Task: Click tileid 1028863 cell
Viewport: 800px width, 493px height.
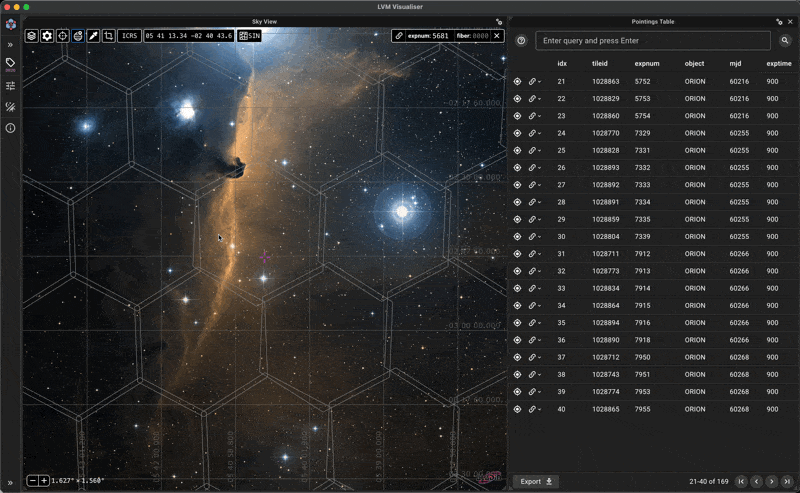Action: [606, 82]
